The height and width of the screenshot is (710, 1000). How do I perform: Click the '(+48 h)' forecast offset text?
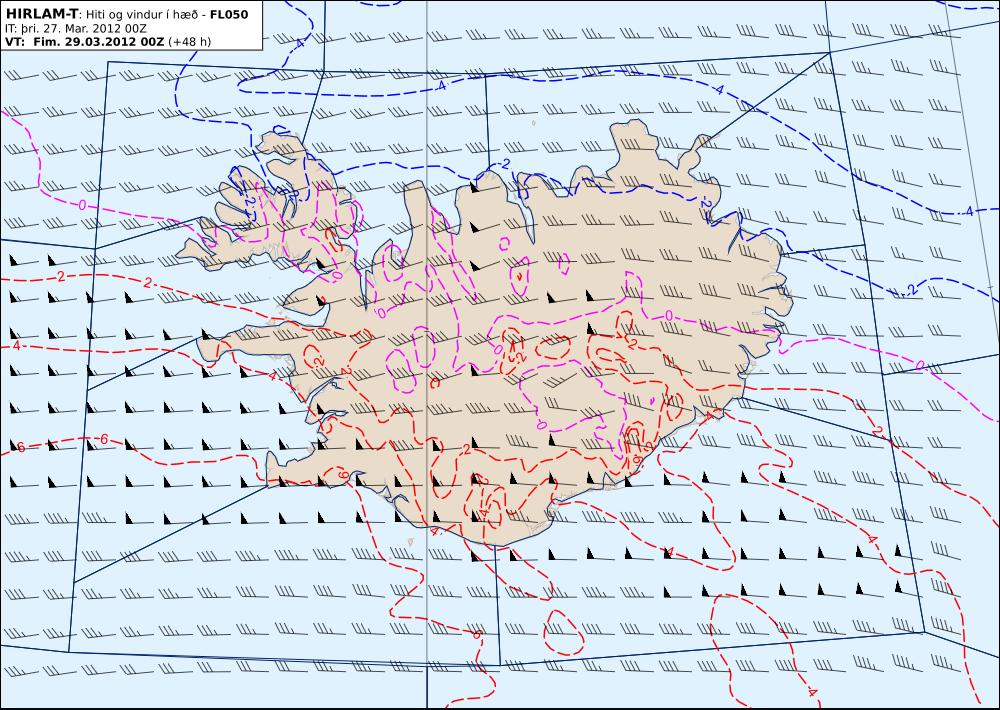click(189, 42)
